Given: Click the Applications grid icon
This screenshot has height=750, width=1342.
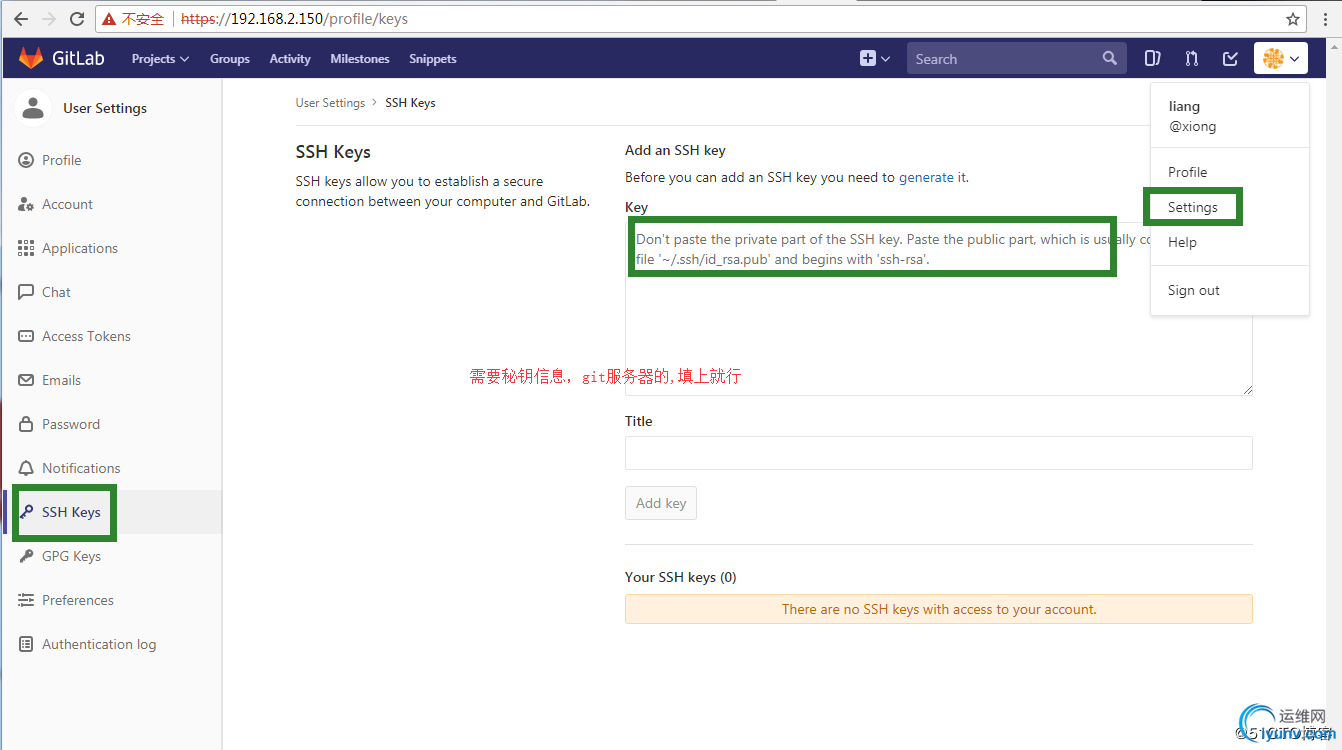Looking at the screenshot, I should (x=26, y=248).
